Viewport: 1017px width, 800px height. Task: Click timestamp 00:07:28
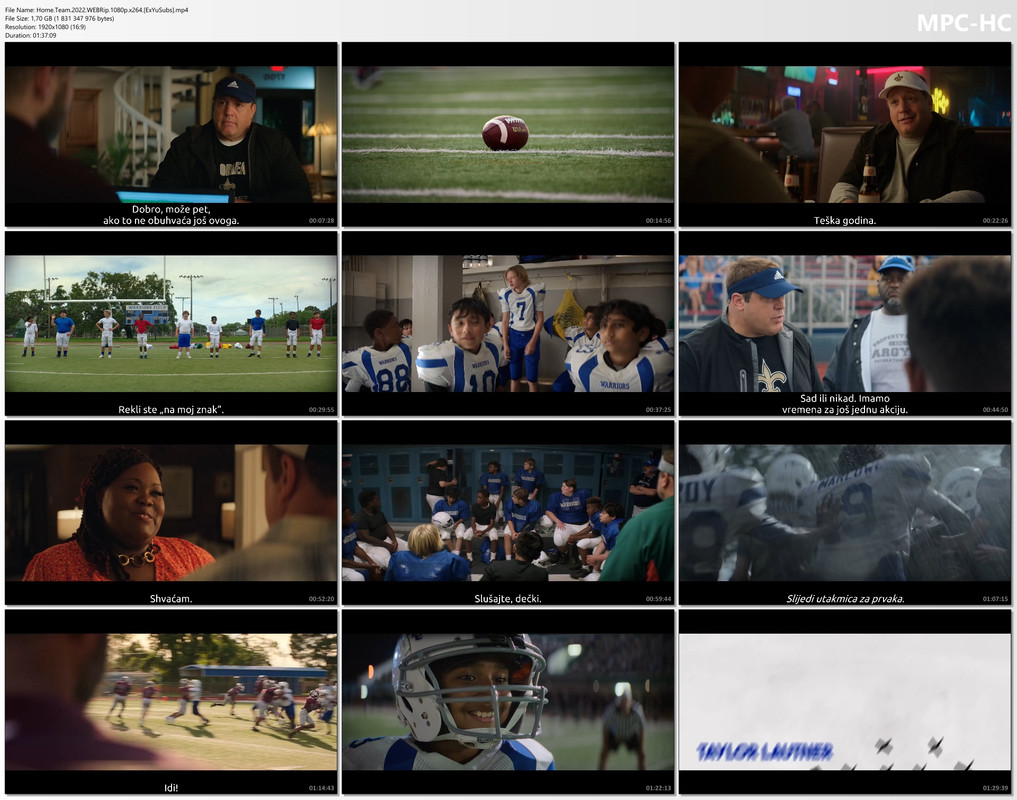click(x=321, y=221)
